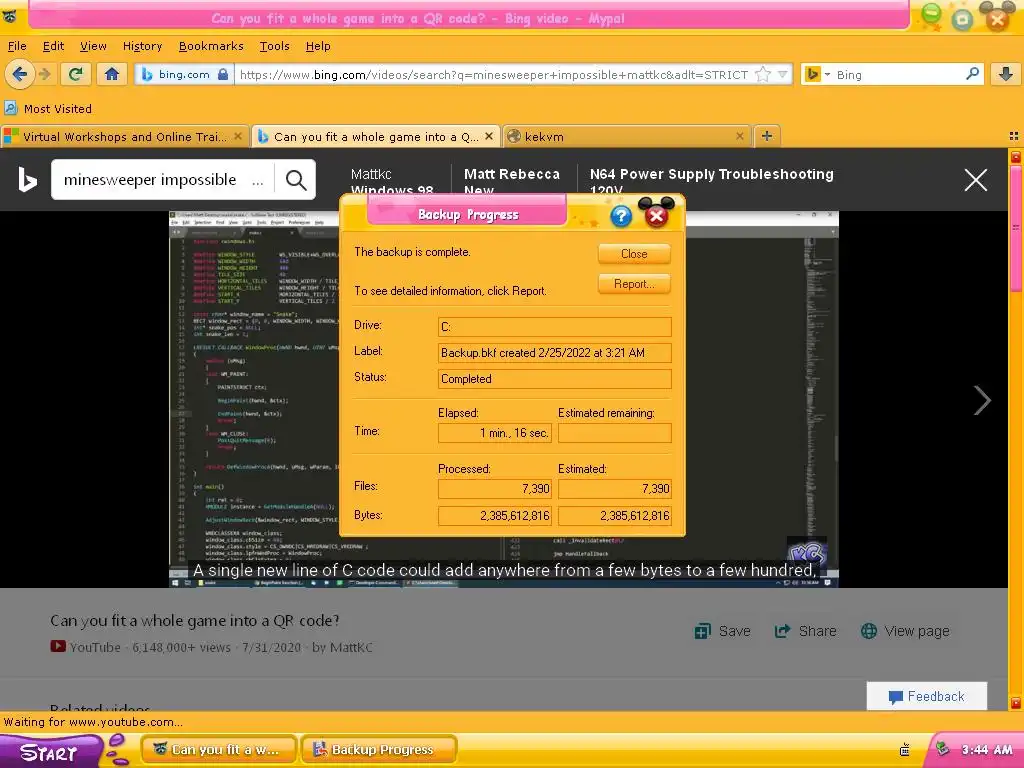Click the quick-launch icon beside Start

pos(118,750)
